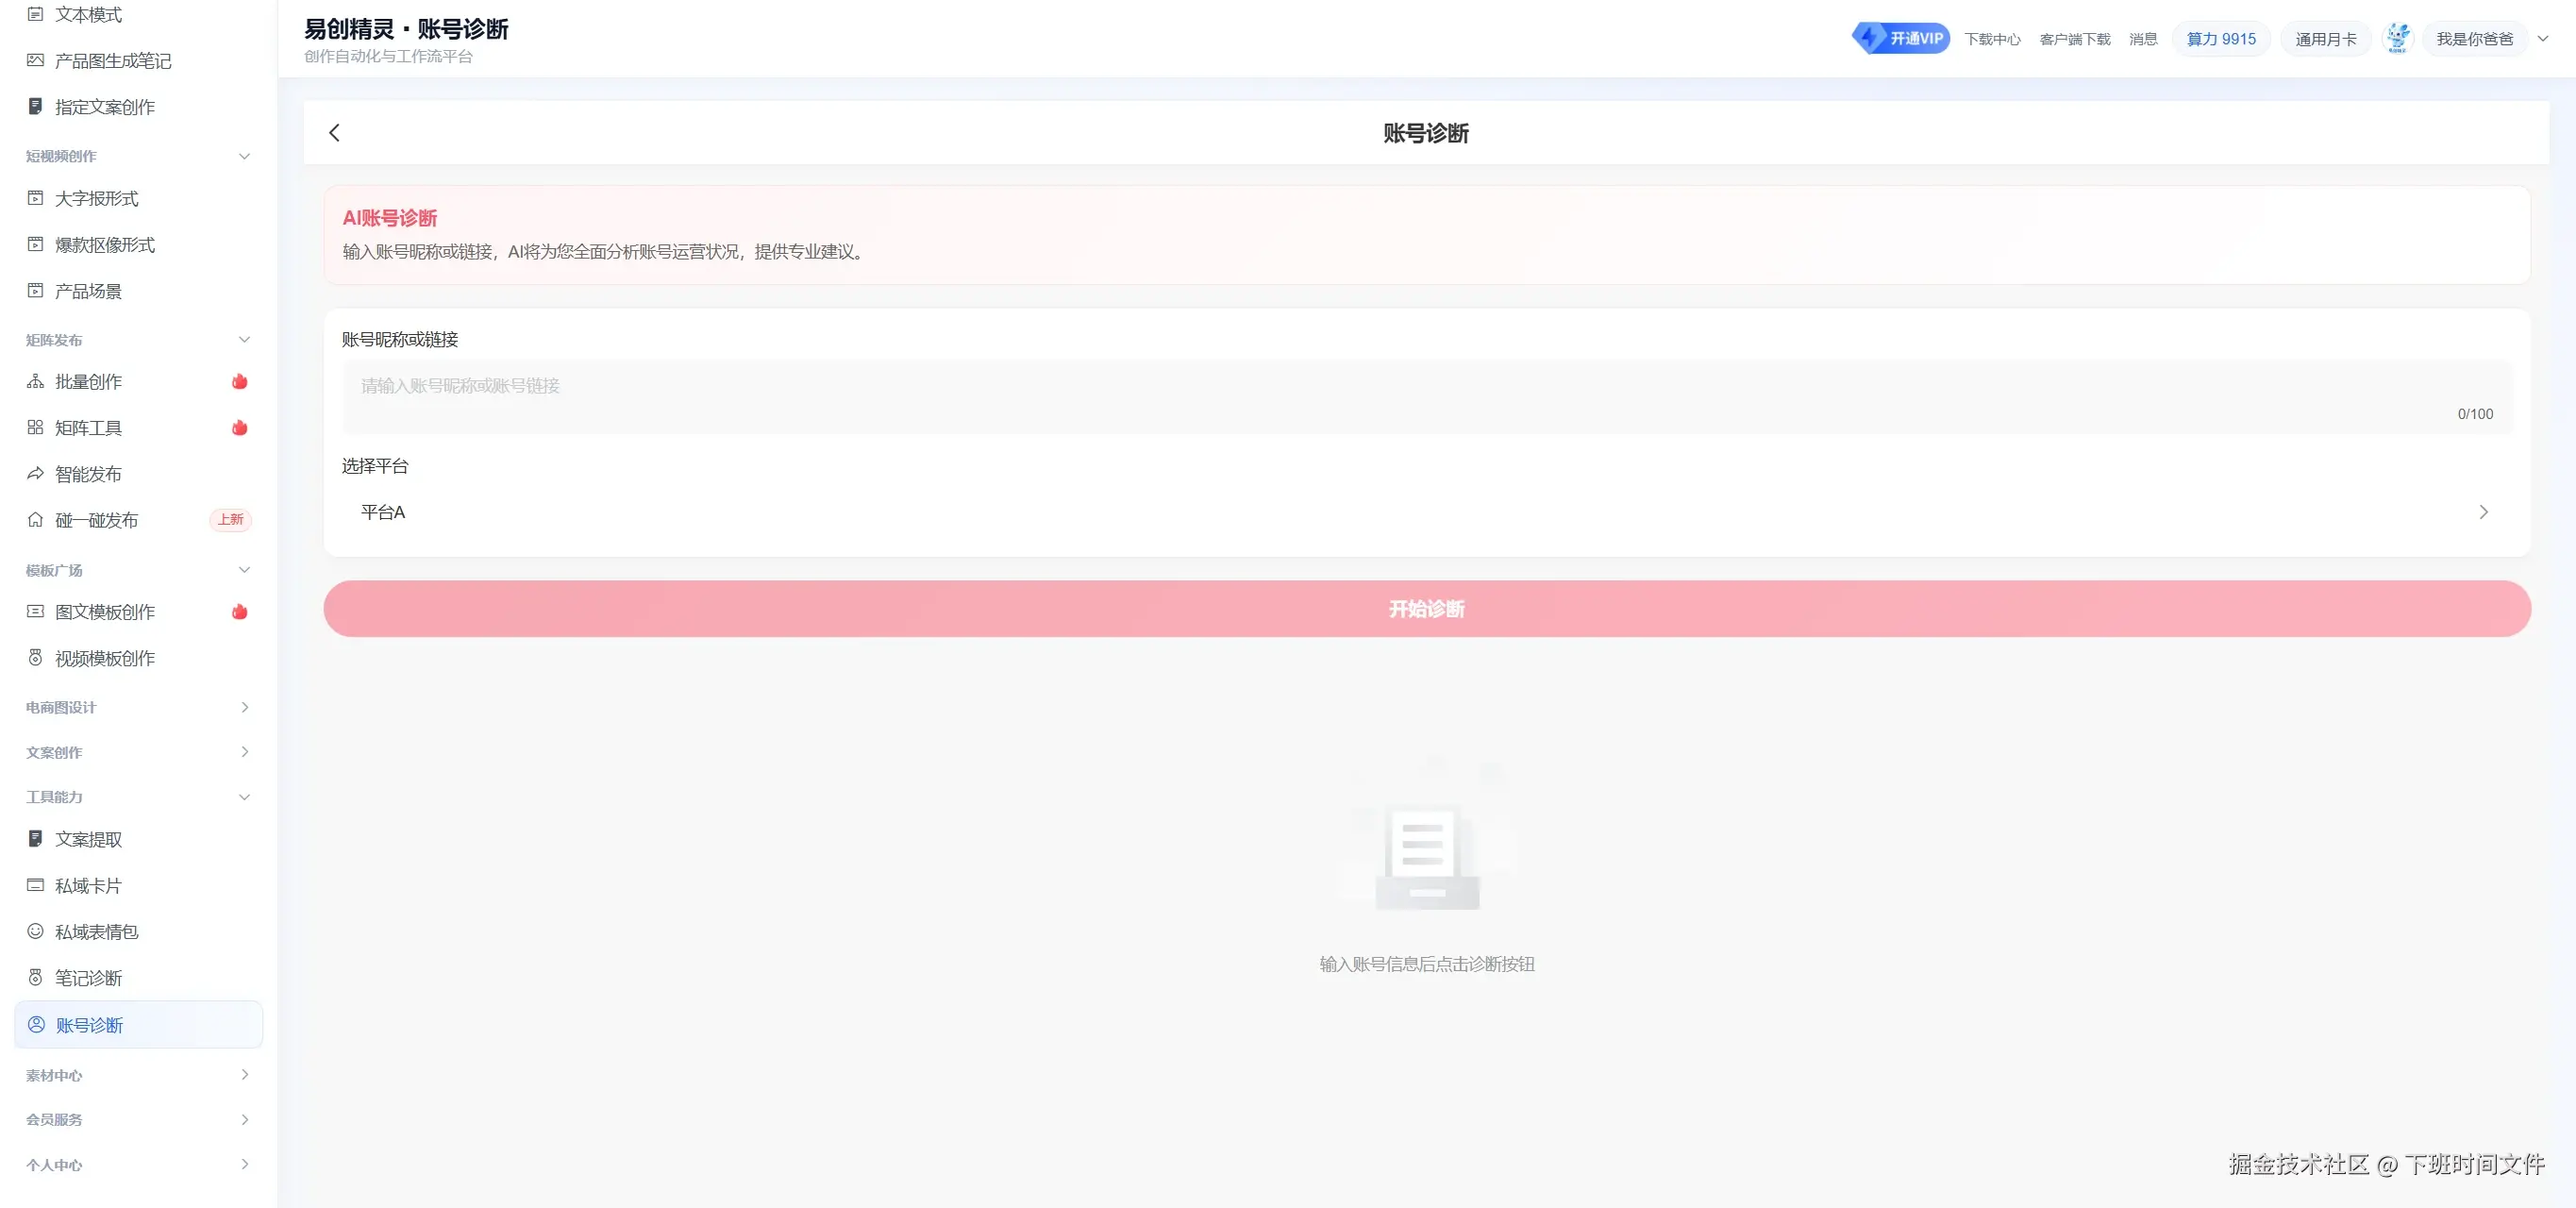Select the 批量创作 sidebar icon
Viewport: 2576px width, 1208px height.
87,381
